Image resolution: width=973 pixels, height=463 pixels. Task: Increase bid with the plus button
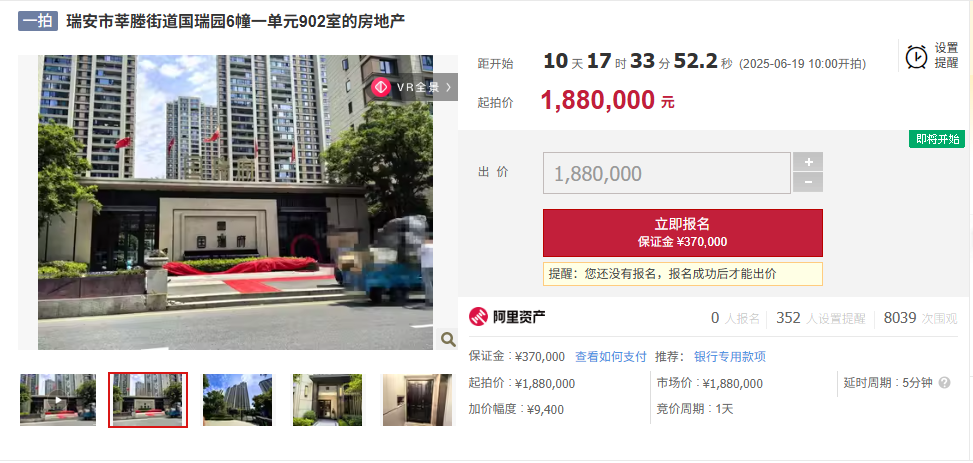pyautogui.click(x=808, y=162)
